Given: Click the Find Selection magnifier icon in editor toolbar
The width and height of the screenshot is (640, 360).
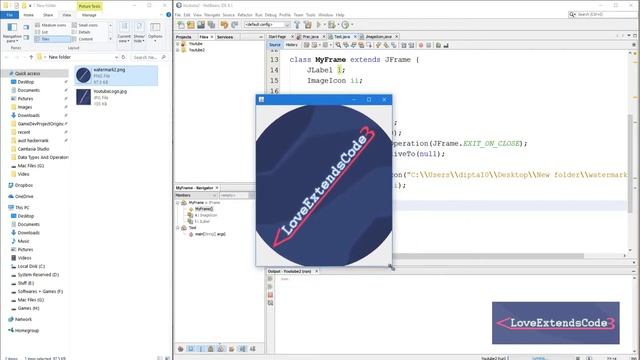Looking at the screenshot, I should (x=338, y=45).
